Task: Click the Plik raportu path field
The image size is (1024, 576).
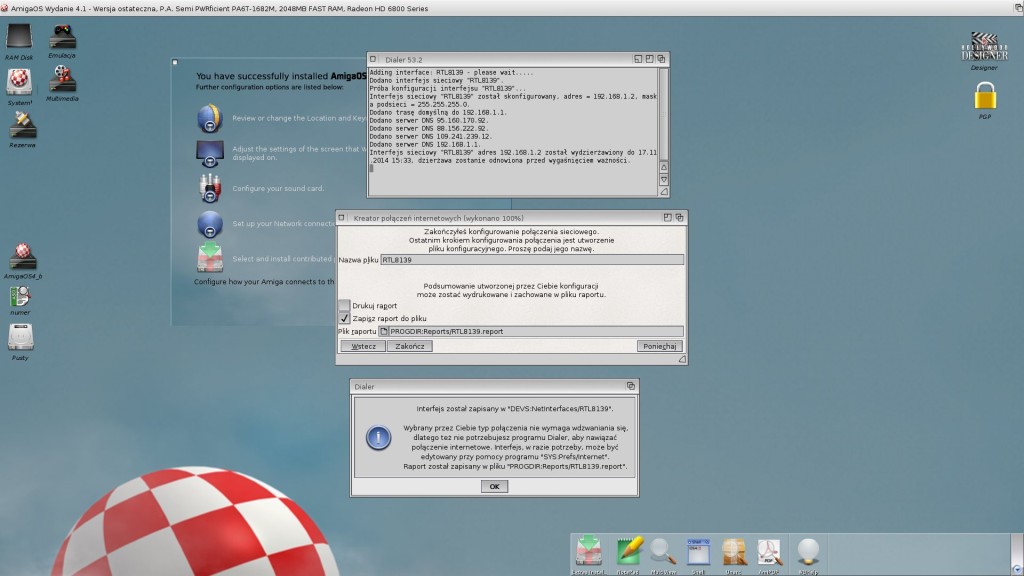Action: coord(536,331)
